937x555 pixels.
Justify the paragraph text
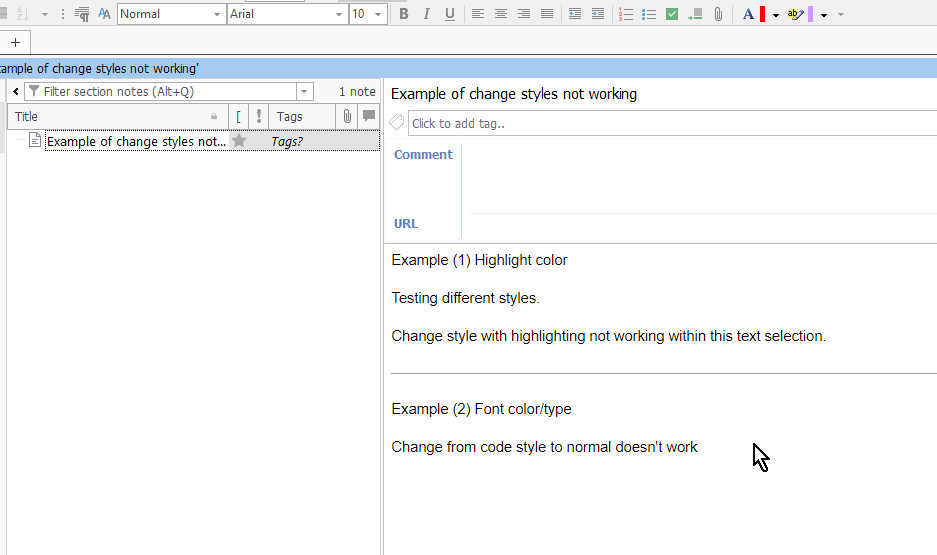click(x=547, y=14)
